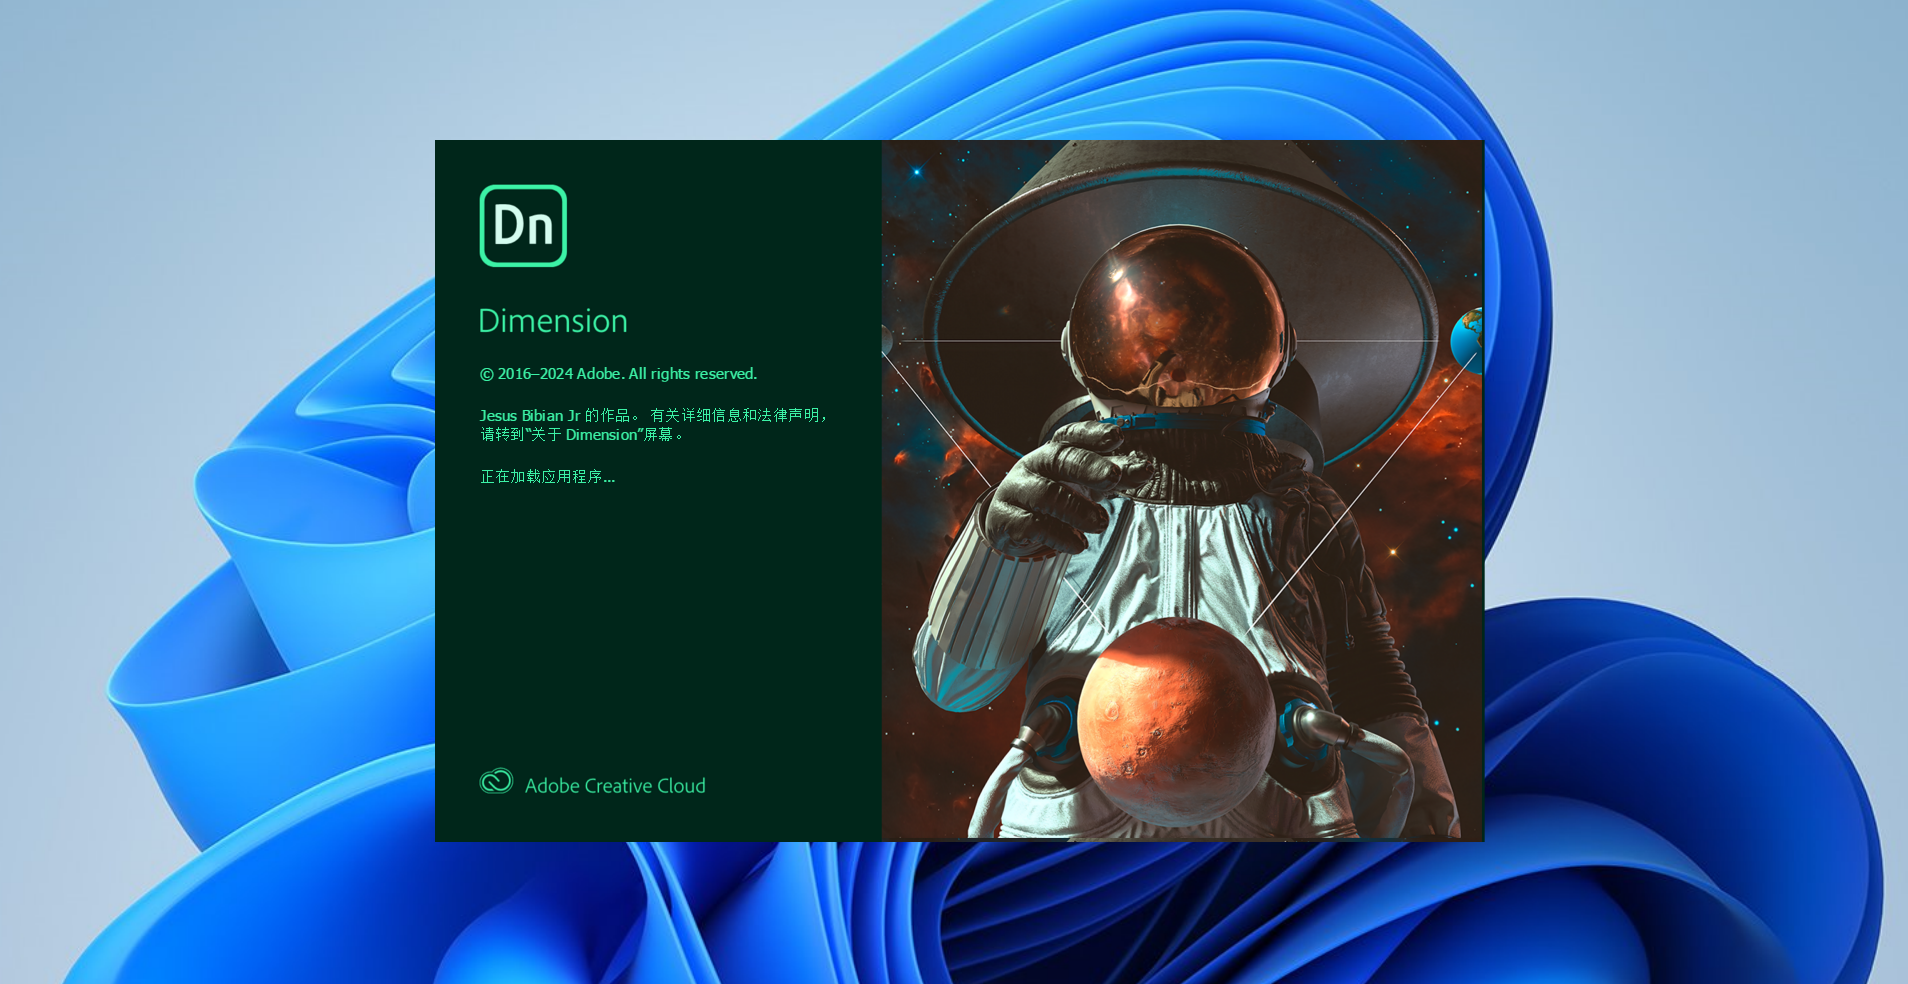Click the astronaut splash artwork image
This screenshot has width=1908, height=984.
pos(1182,490)
